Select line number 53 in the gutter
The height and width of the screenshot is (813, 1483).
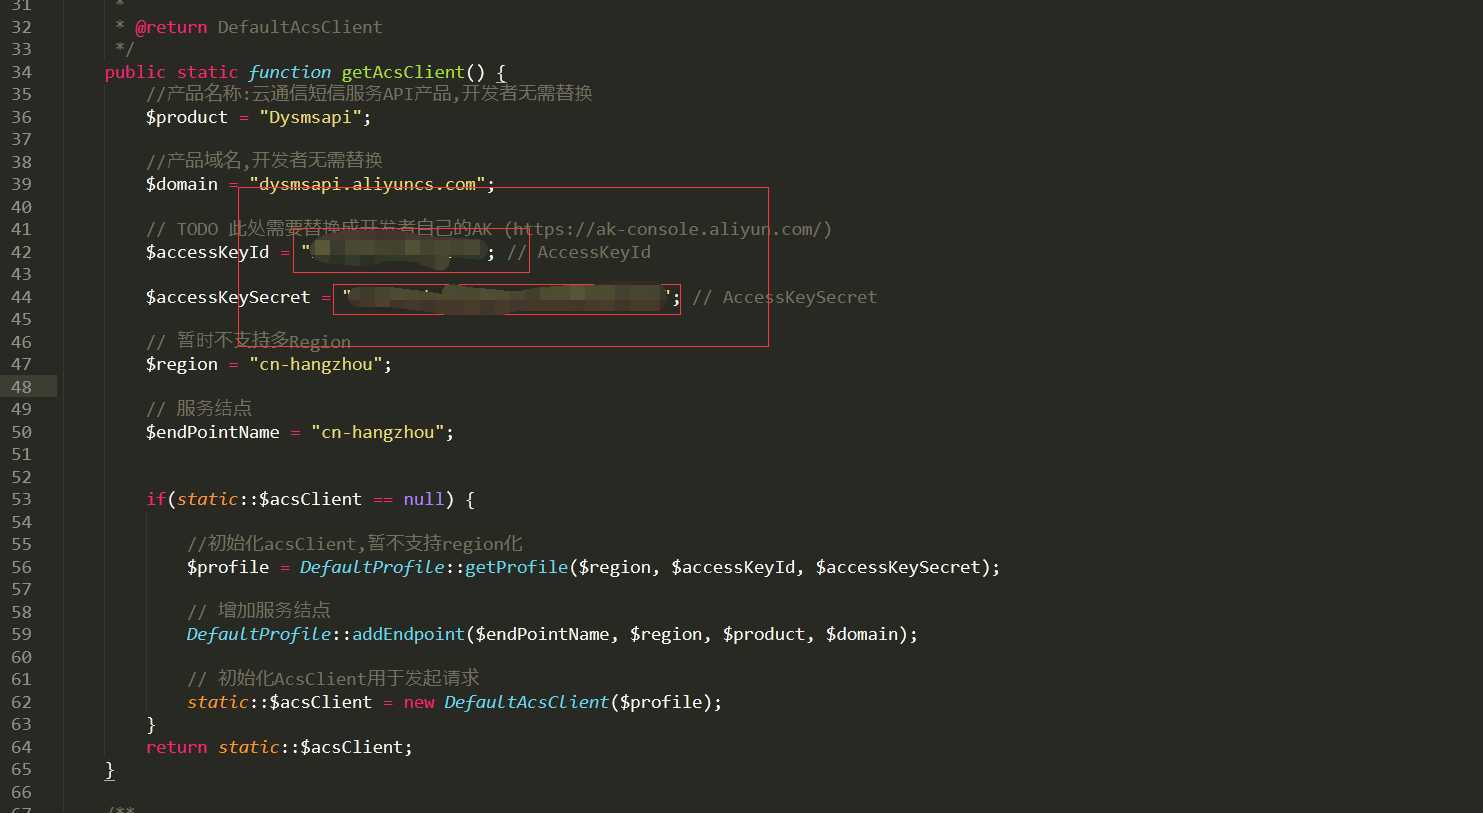click(21, 499)
